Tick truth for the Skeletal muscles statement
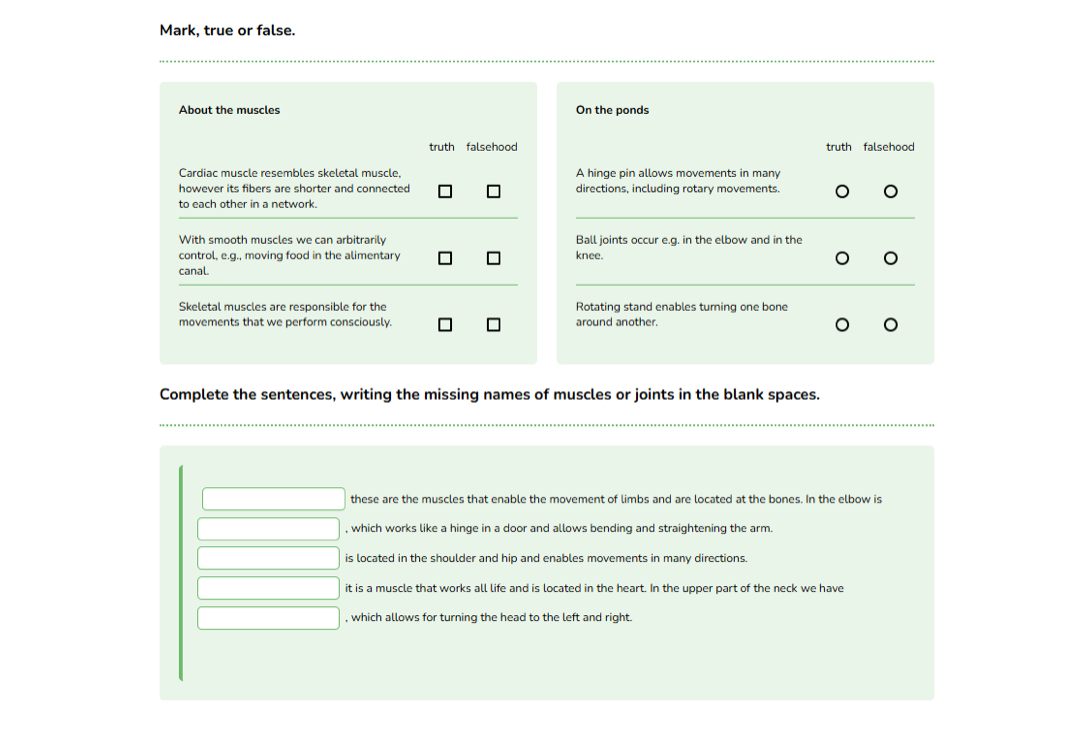Screen dimensions: 1090x730 click(445, 325)
